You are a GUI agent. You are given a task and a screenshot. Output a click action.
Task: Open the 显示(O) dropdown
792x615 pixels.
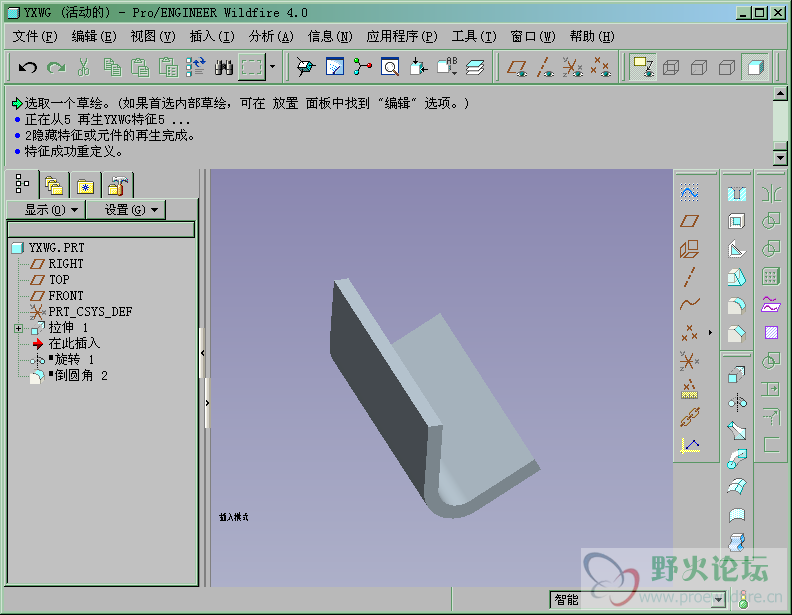pos(46,210)
